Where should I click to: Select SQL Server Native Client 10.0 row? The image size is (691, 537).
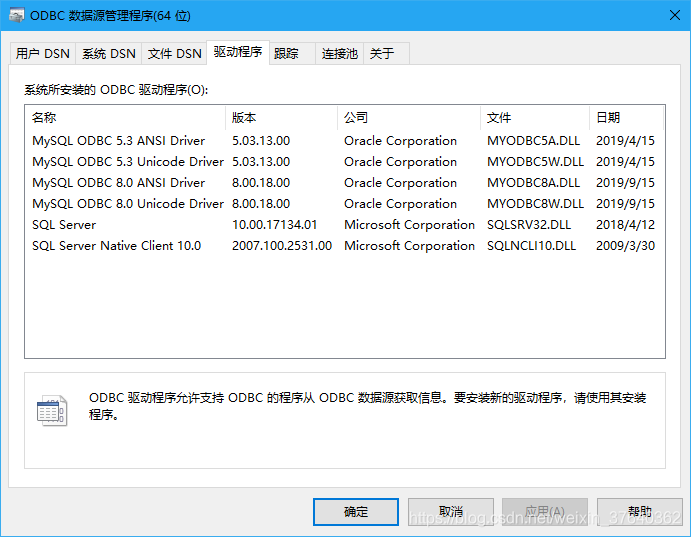pos(345,246)
